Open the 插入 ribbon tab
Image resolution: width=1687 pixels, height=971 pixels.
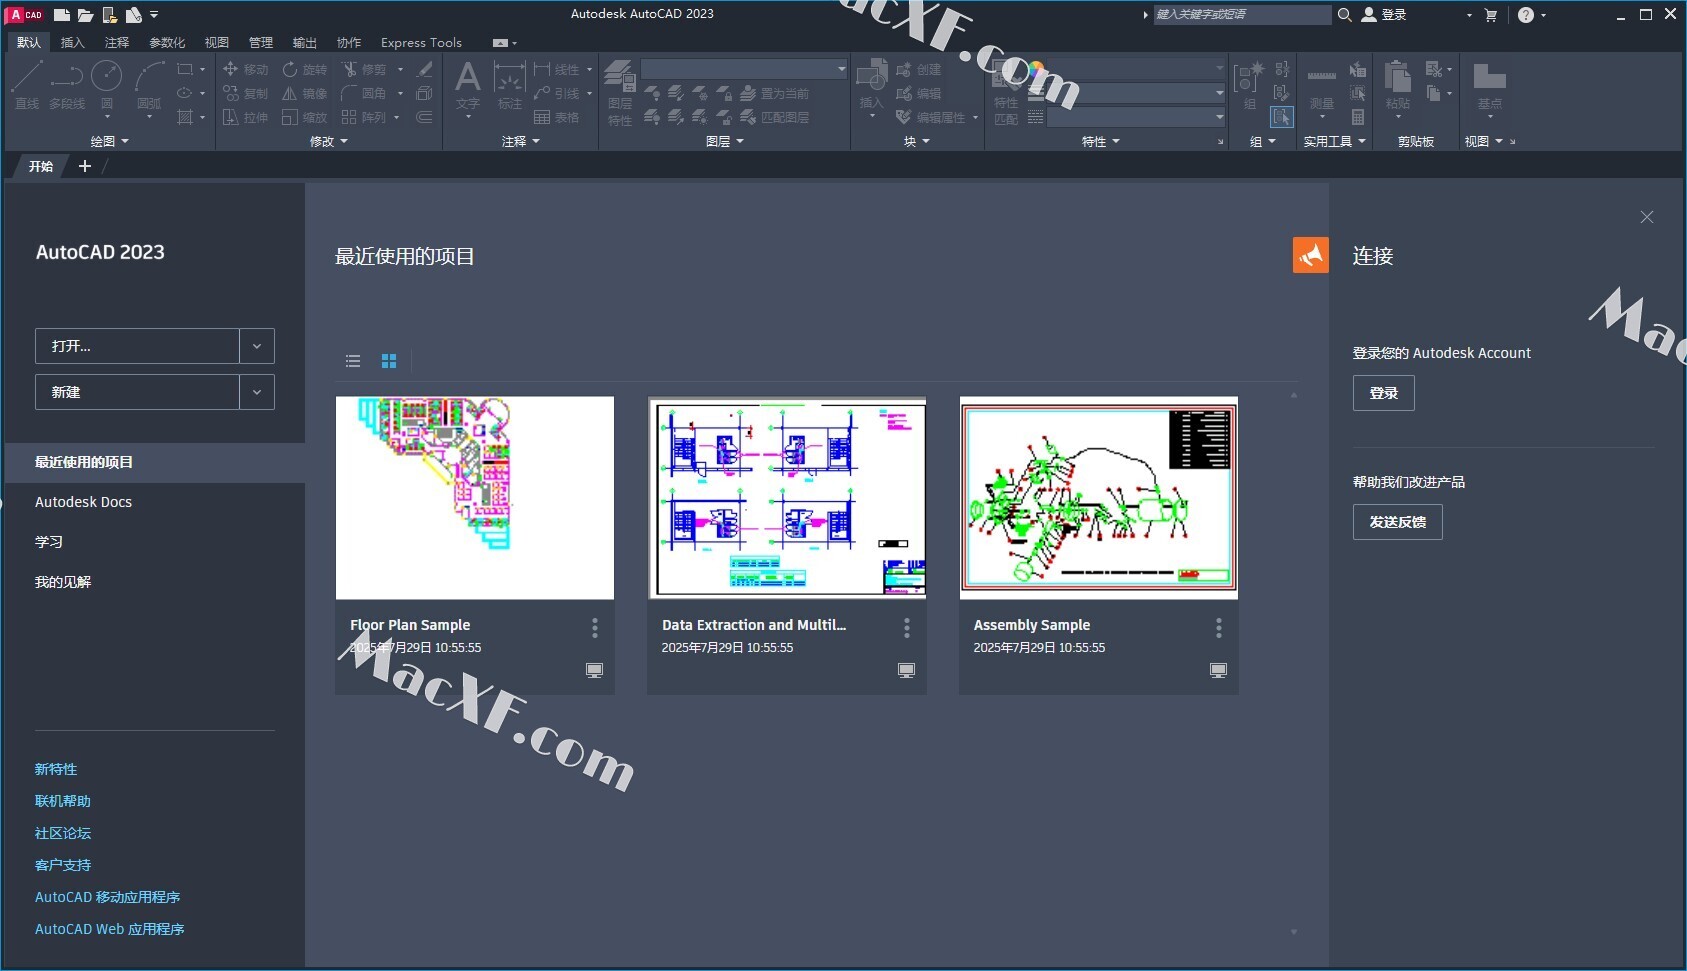coord(73,43)
